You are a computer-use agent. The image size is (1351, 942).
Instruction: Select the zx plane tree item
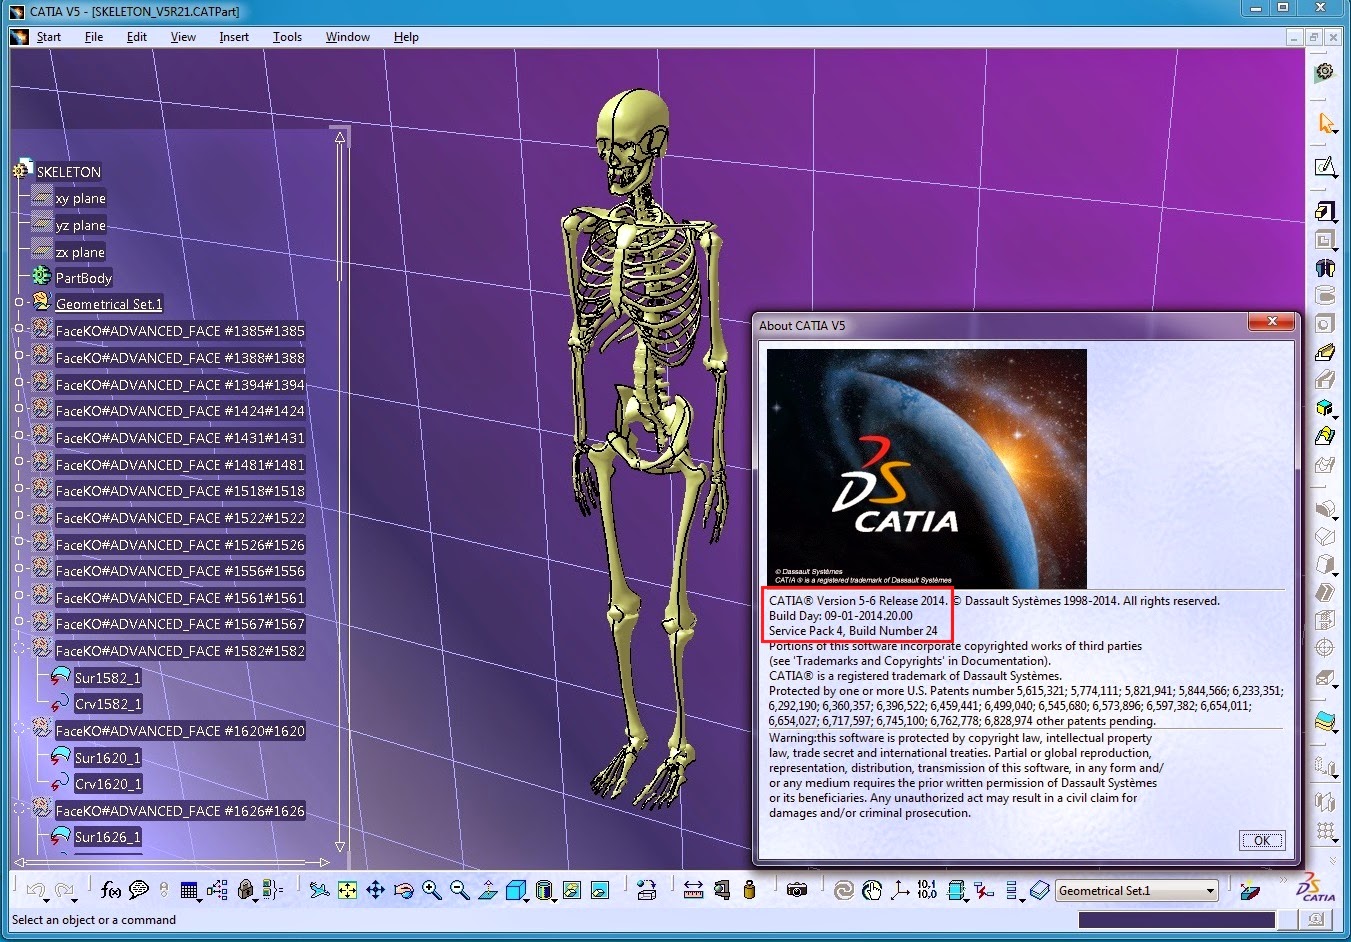80,252
